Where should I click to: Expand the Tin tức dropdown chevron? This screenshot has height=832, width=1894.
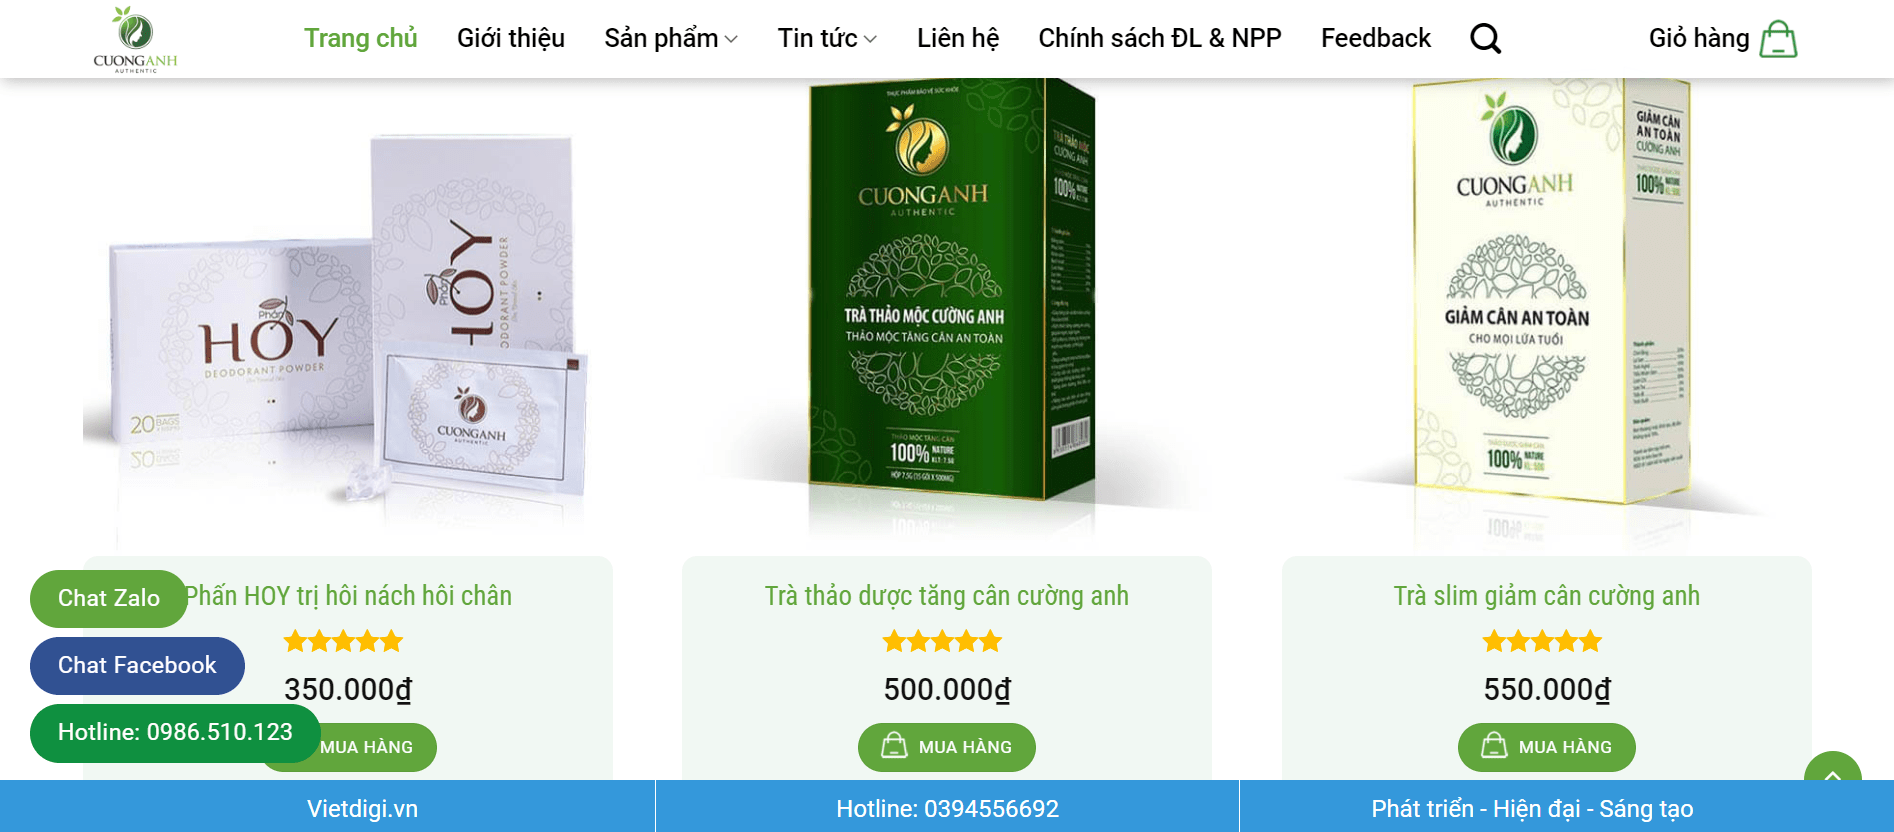pos(870,39)
